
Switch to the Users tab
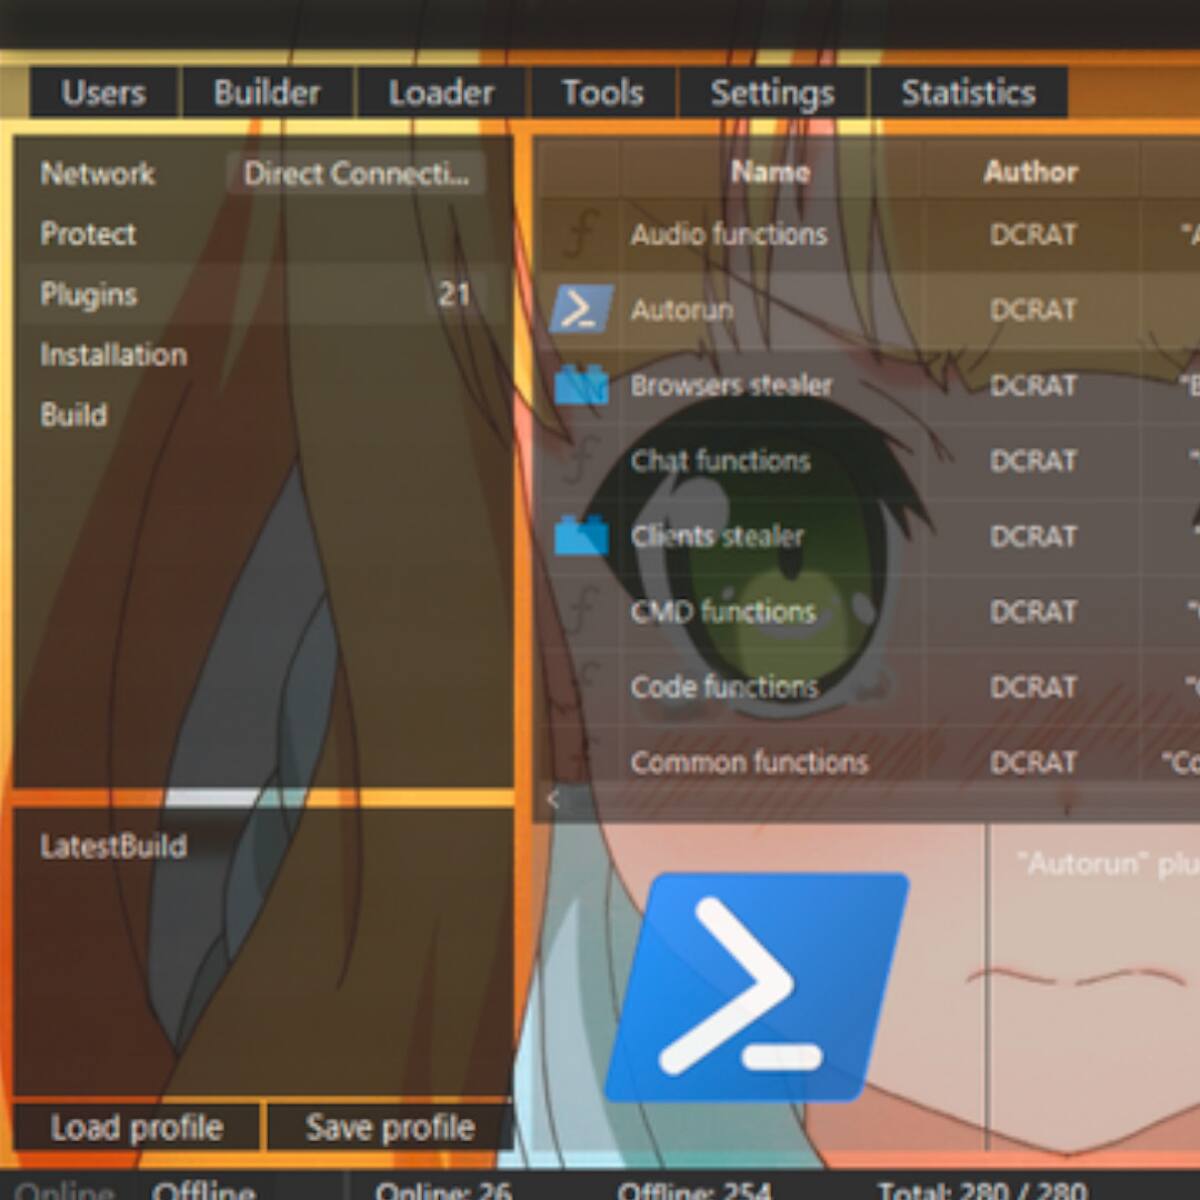(103, 93)
